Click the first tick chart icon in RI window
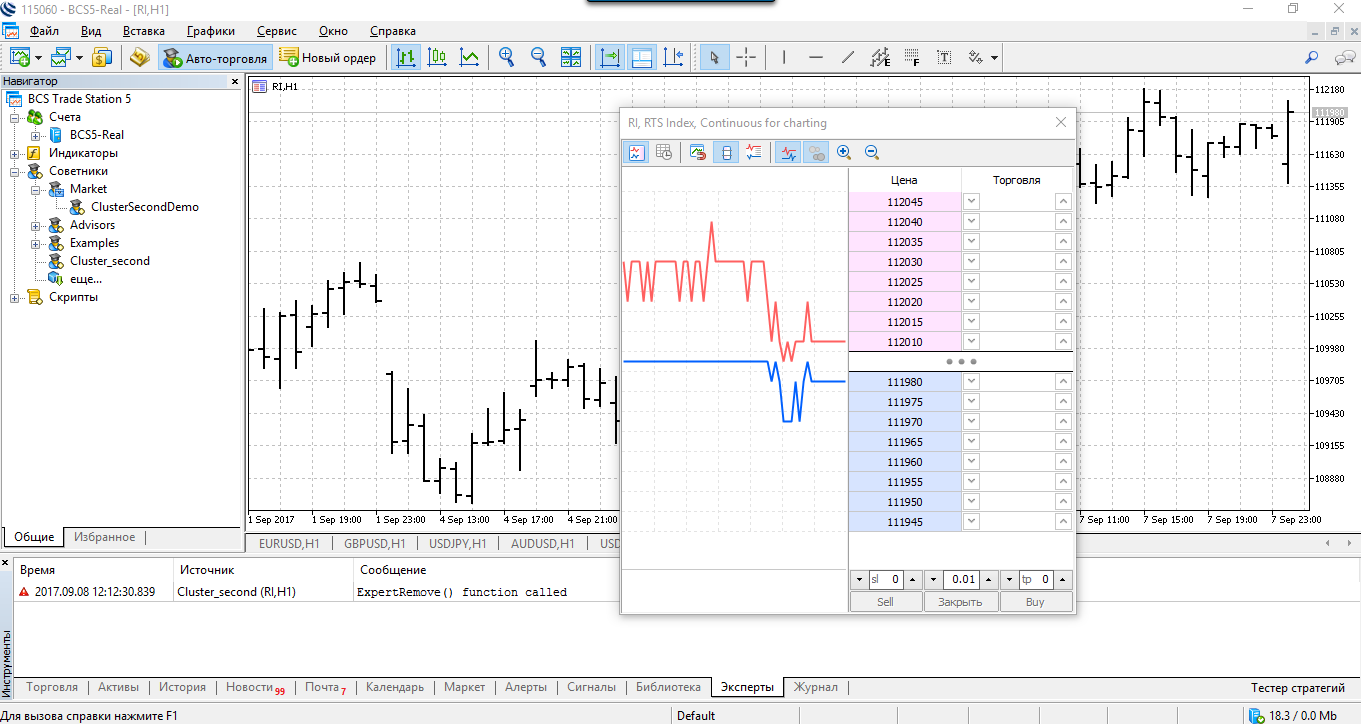 [636, 152]
